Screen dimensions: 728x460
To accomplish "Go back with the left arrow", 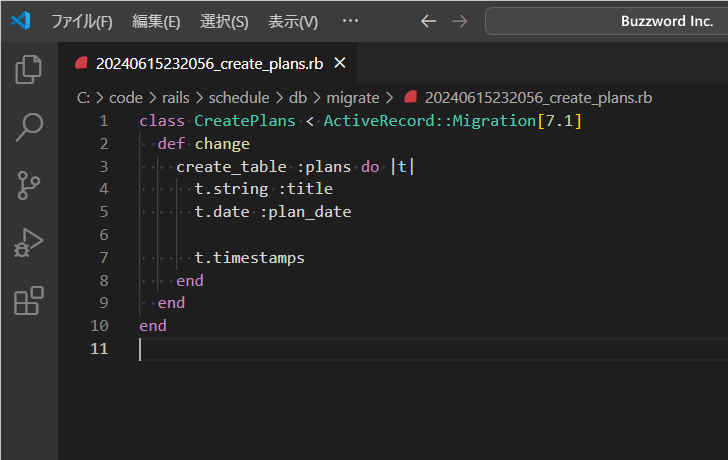I will pyautogui.click(x=428, y=21).
